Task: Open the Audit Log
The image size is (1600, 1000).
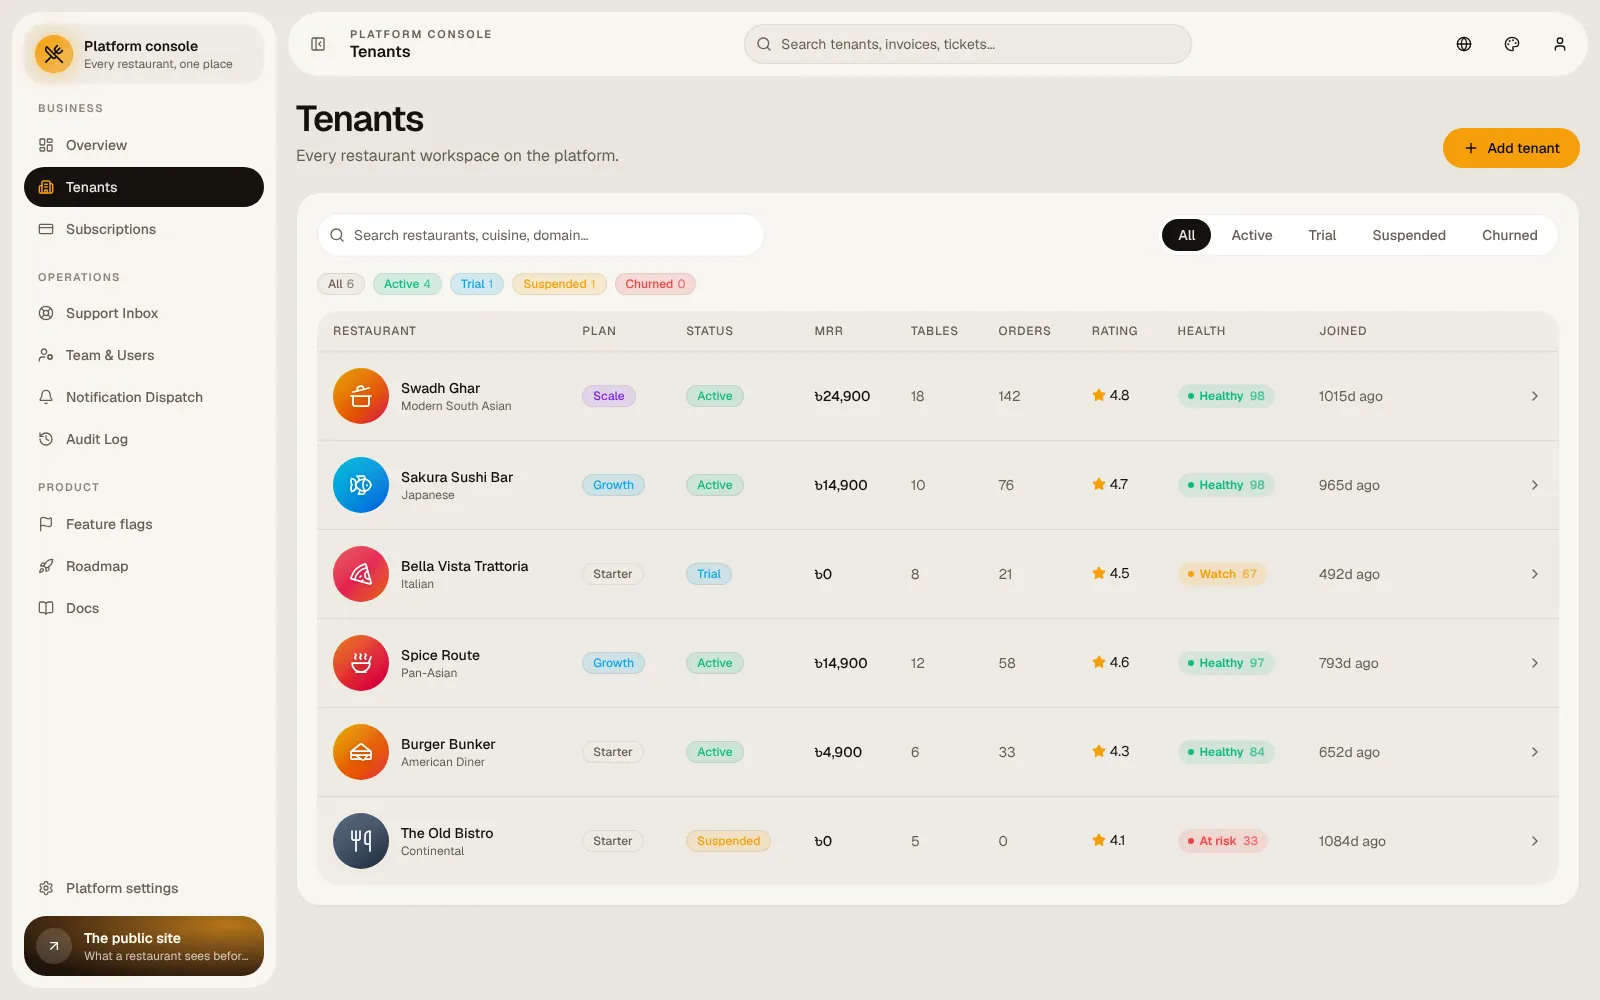Action: (x=144, y=439)
